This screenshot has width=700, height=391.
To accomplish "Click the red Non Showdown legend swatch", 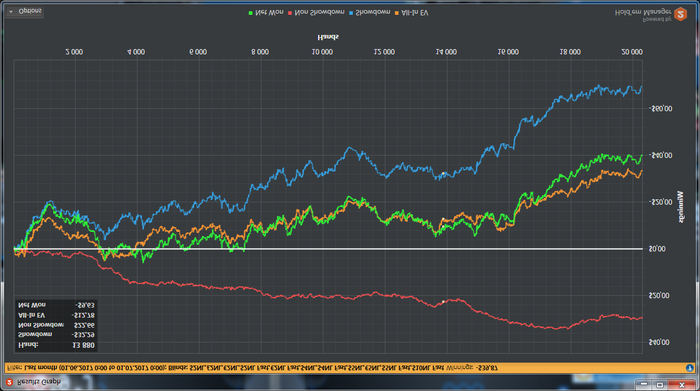I will 290,13.
